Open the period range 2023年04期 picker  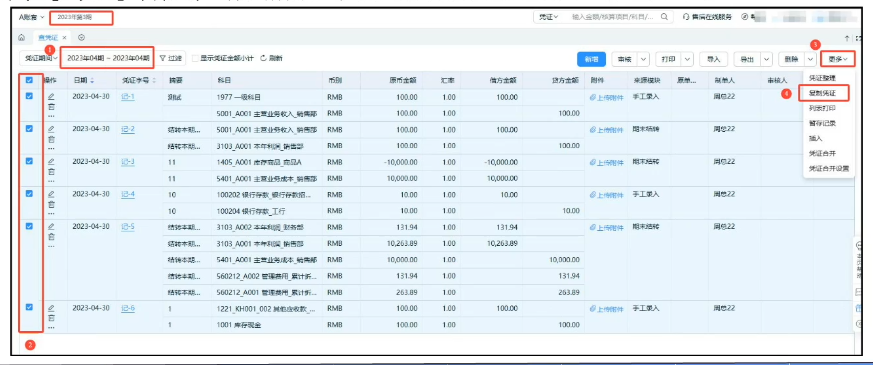tap(107, 58)
